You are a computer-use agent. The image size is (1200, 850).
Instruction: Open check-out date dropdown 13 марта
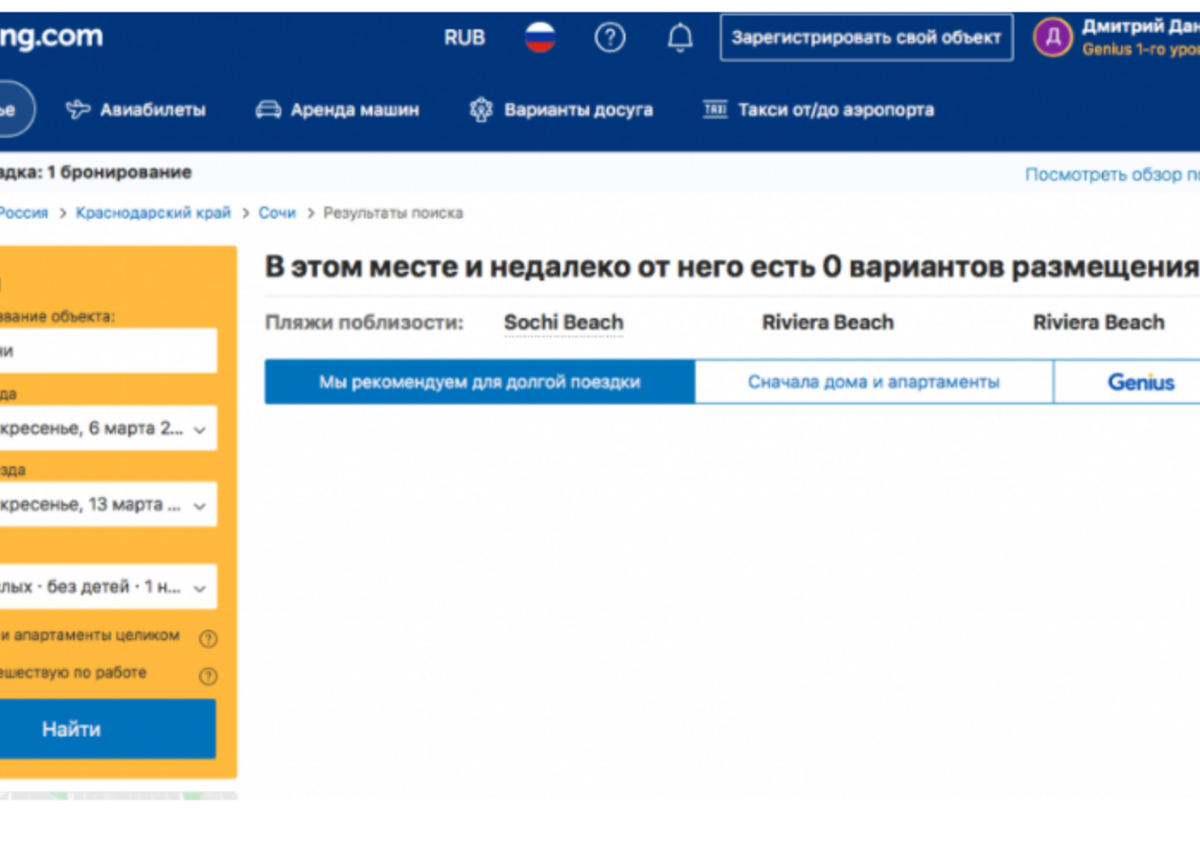pos(106,504)
